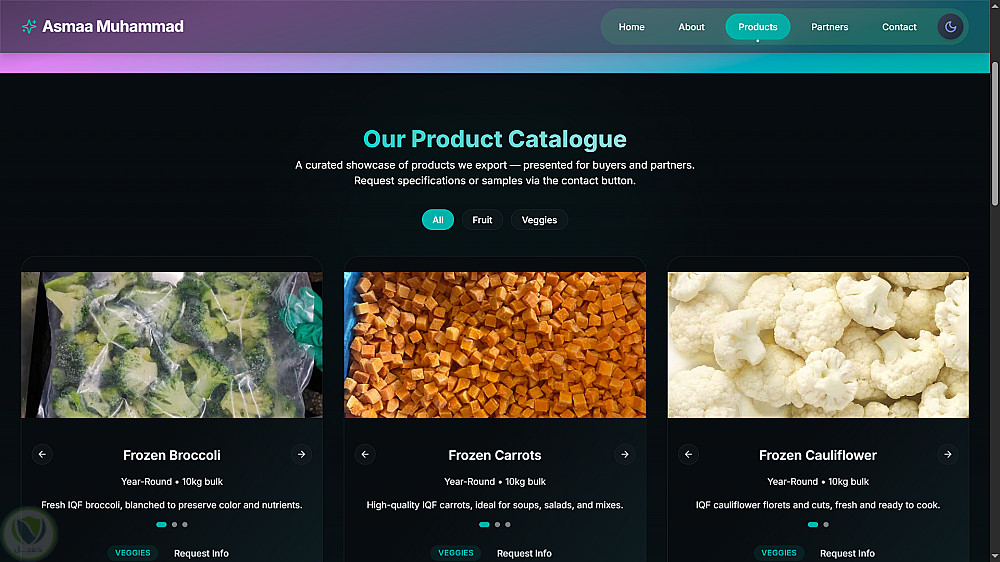Image resolution: width=1000 pixels, height=562 pixels.
Task: Request Info for Frozen Cauliflower
Action: coord(847,553)
